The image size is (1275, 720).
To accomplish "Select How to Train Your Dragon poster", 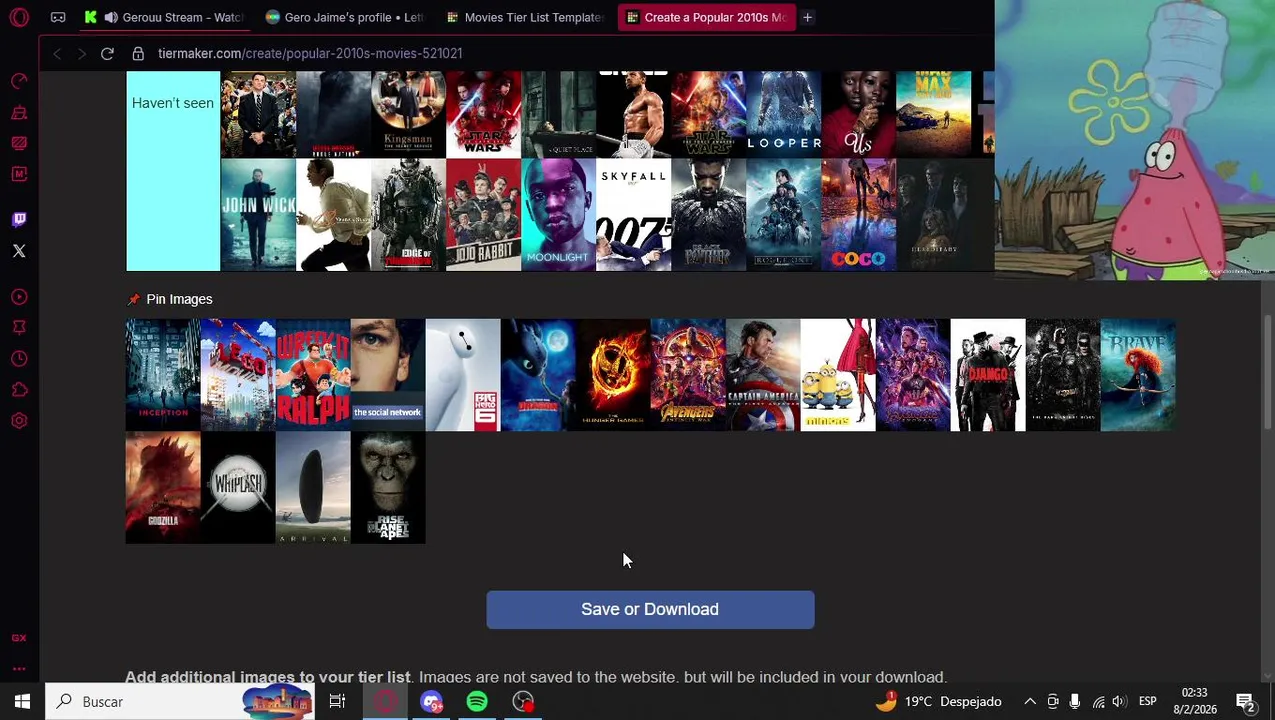I will [538, 375].
